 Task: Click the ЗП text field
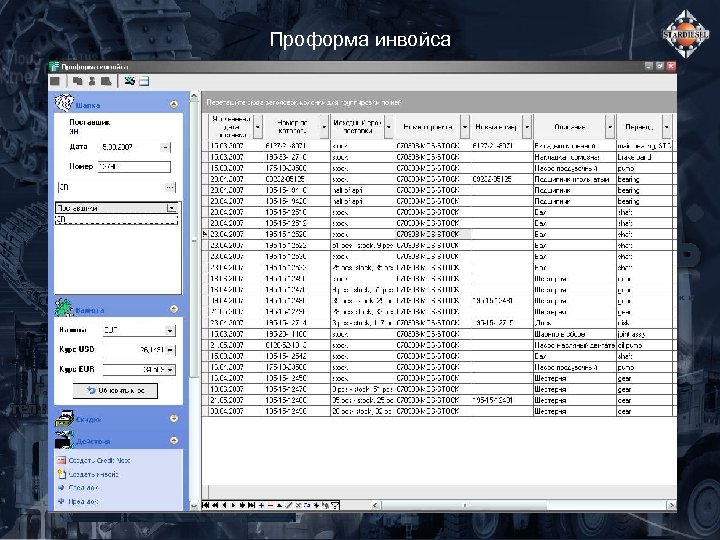tap(111, 187)
